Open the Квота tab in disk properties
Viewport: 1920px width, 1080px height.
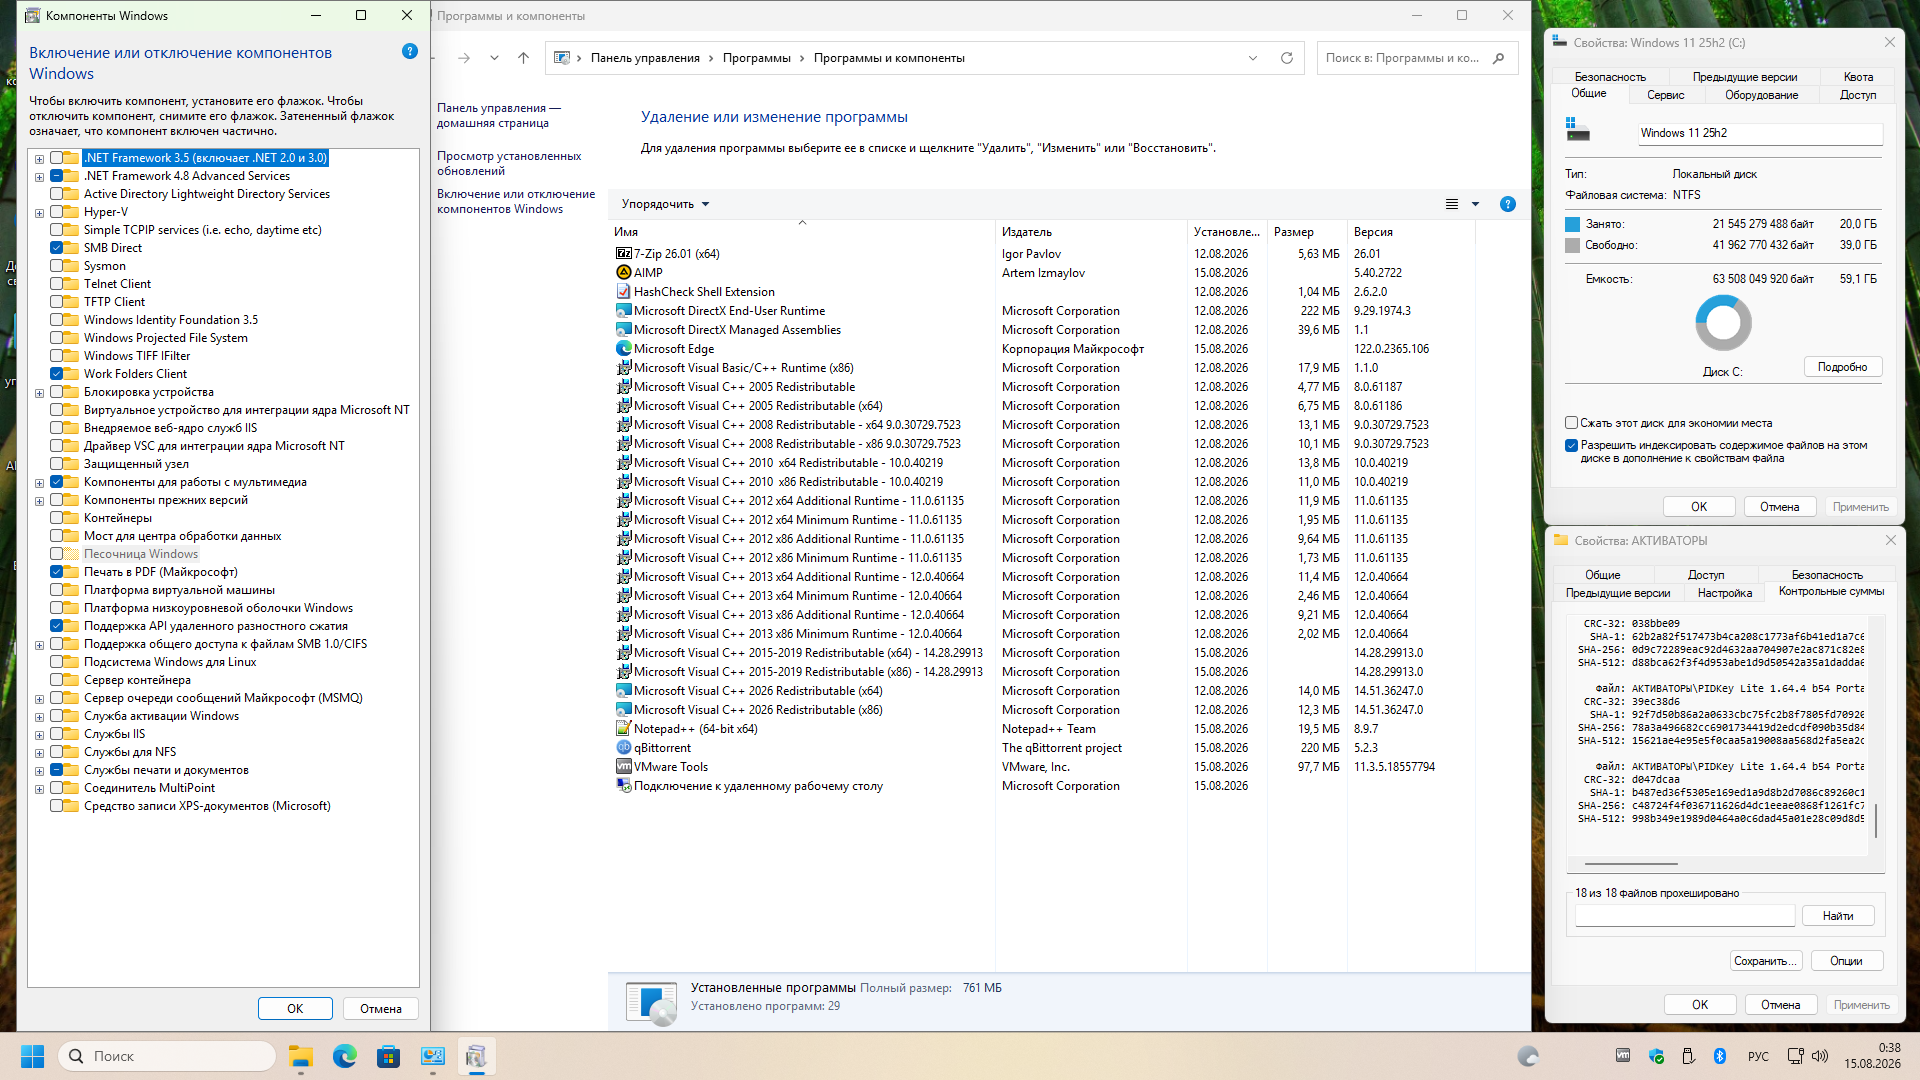pyautogui.click(x=1858, y=77)
